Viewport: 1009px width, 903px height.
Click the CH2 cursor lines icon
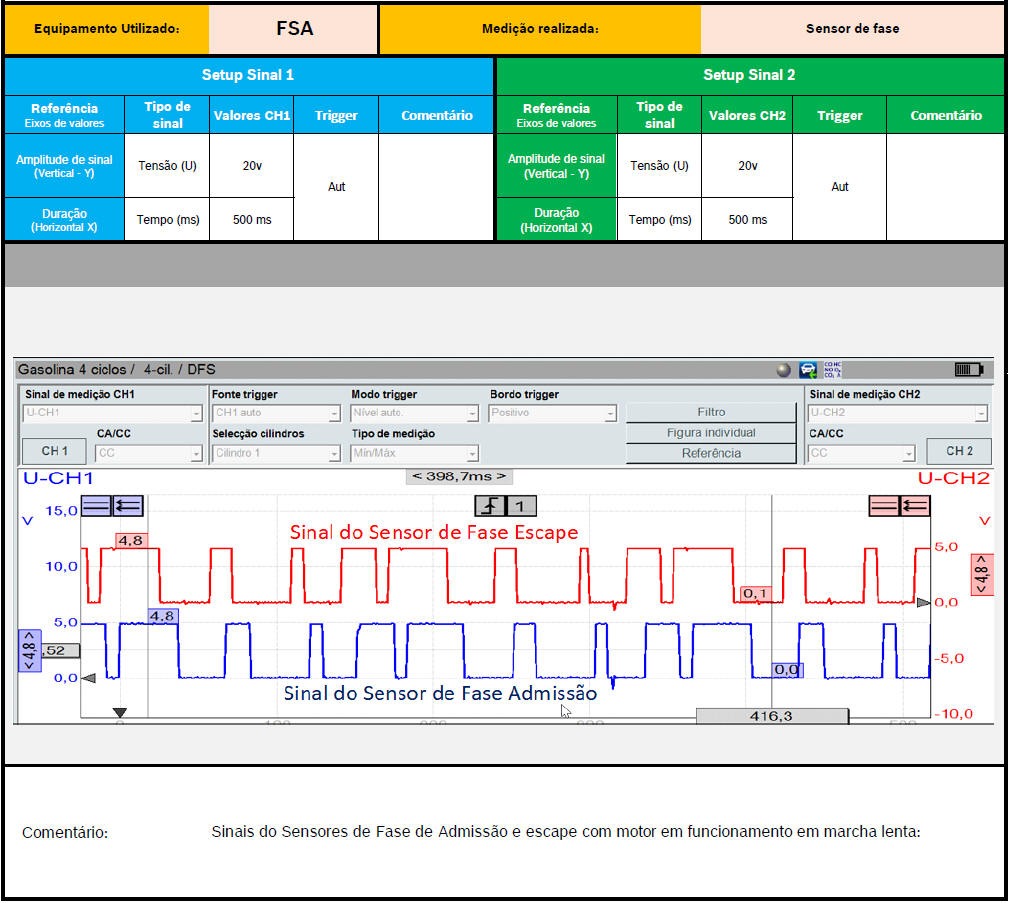(884, 505)
